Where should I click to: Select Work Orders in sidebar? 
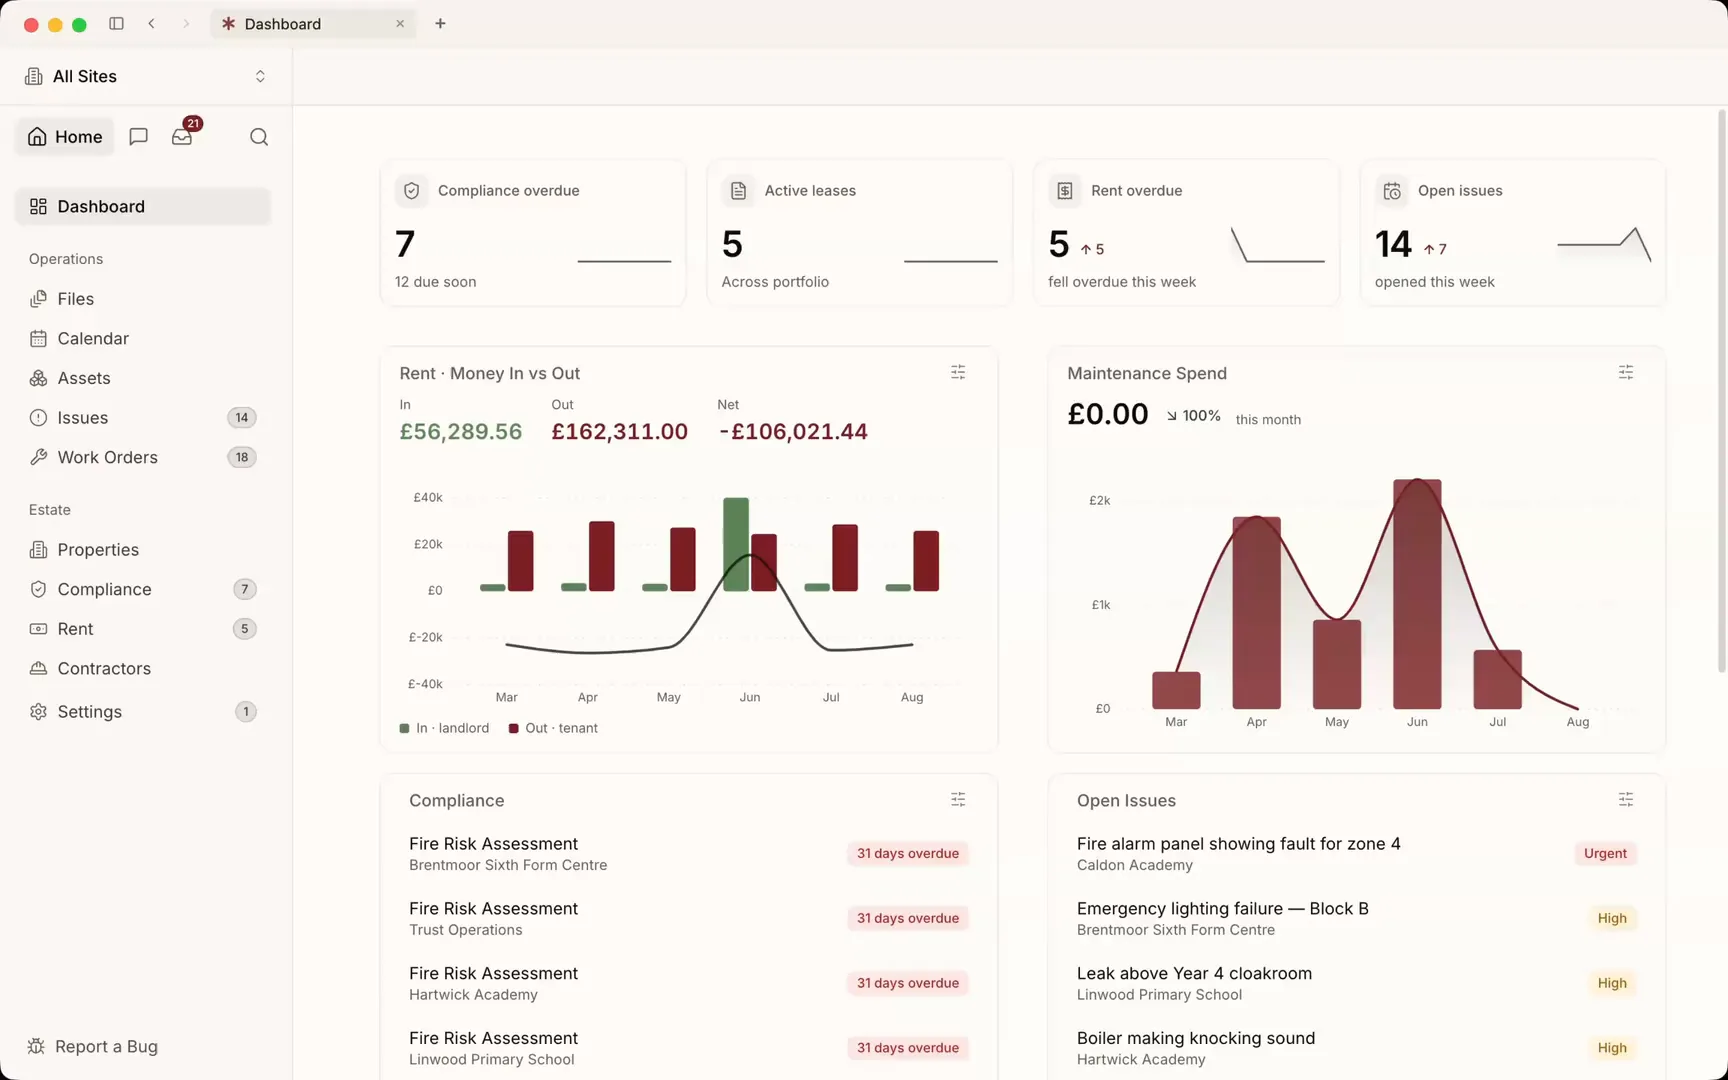(x=143, y=457)
